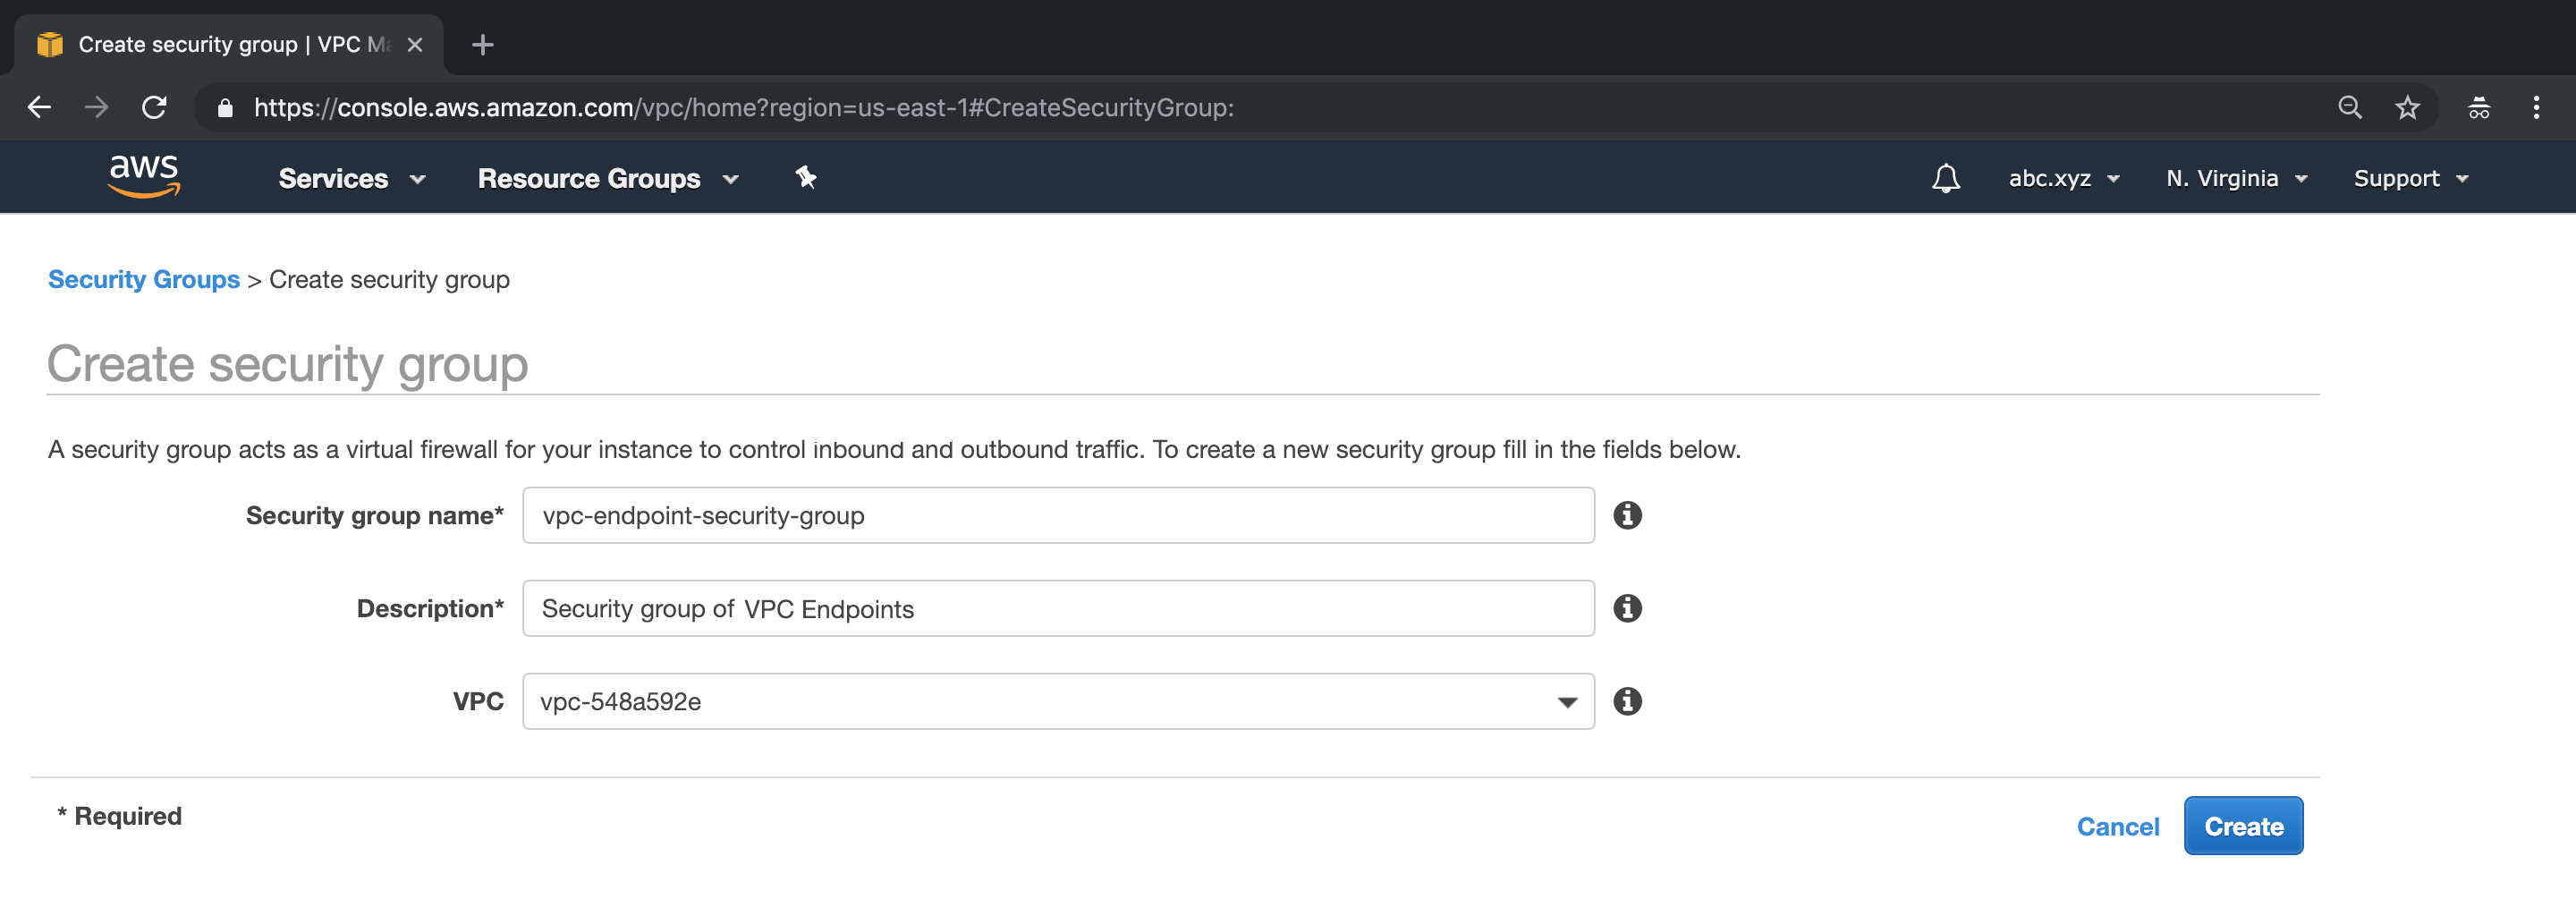
Task: Open the N. Virginia region dropdown
Action: click(2236, 178)
